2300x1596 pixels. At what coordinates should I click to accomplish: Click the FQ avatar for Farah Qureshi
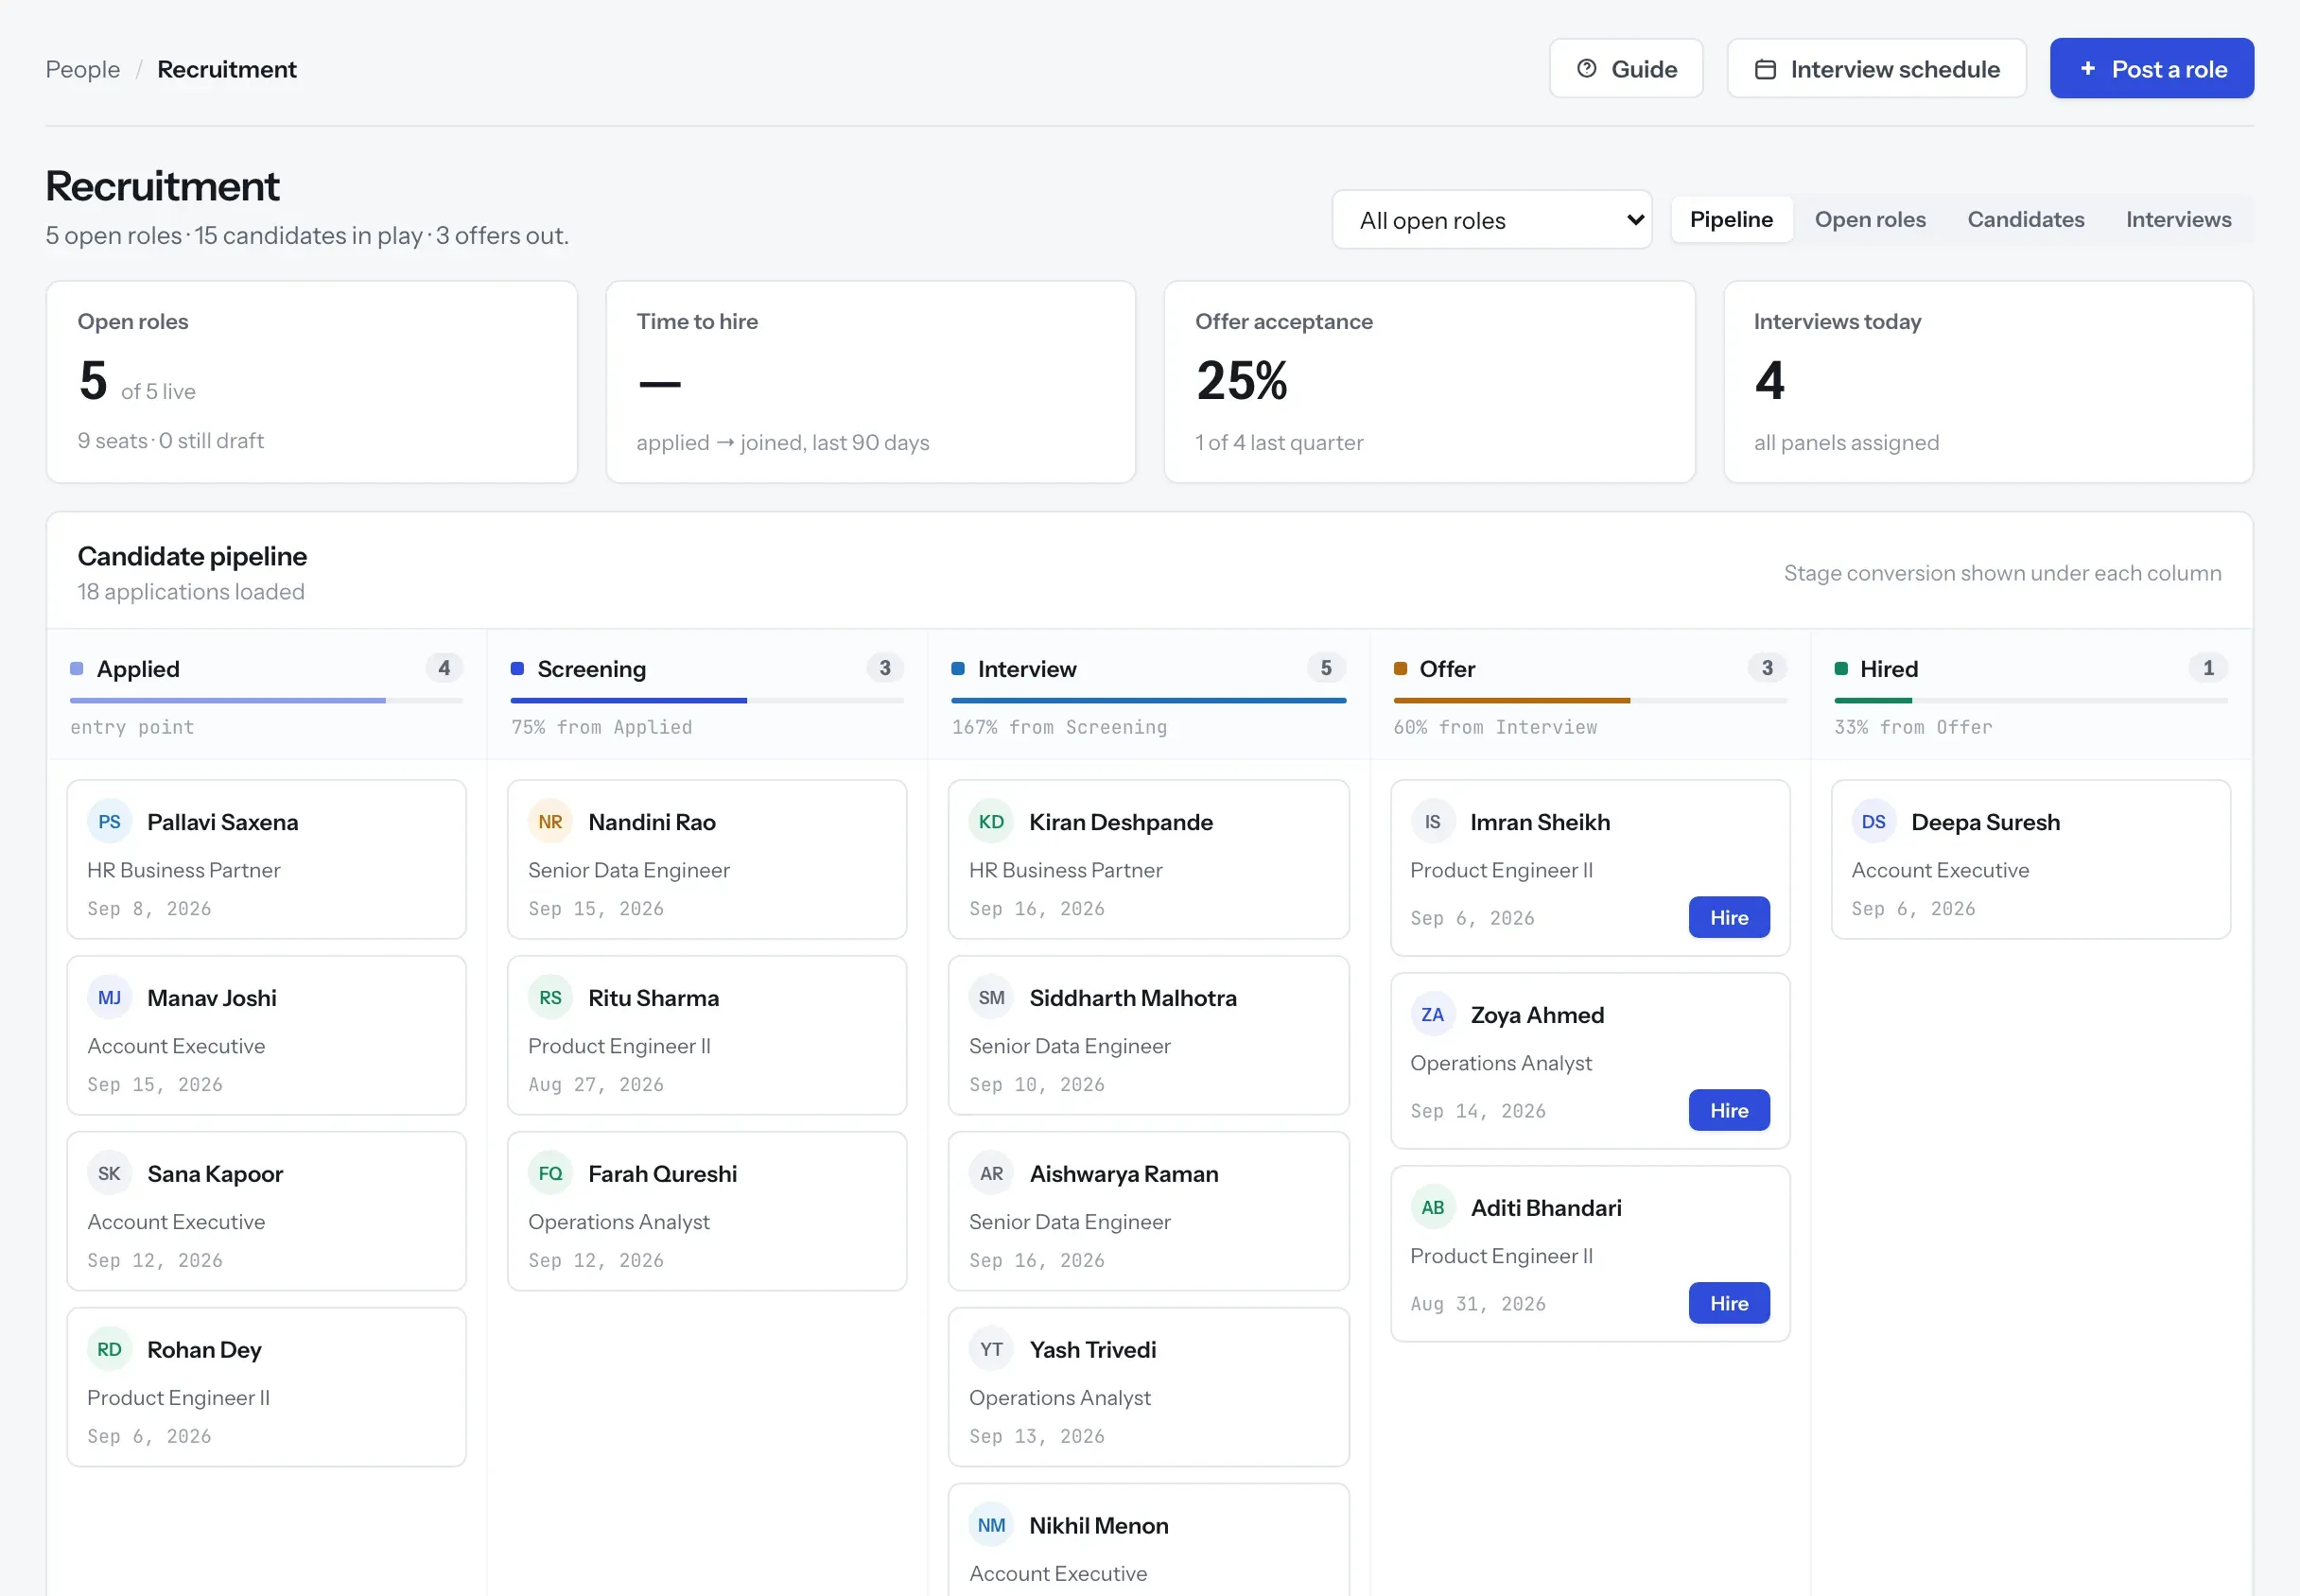point(550,1174)
